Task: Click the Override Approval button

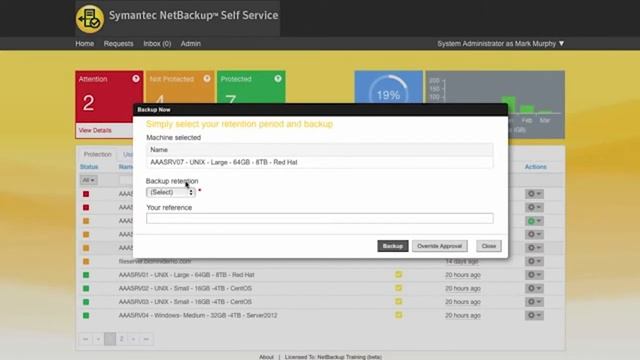Action: [x=440, y=246]
